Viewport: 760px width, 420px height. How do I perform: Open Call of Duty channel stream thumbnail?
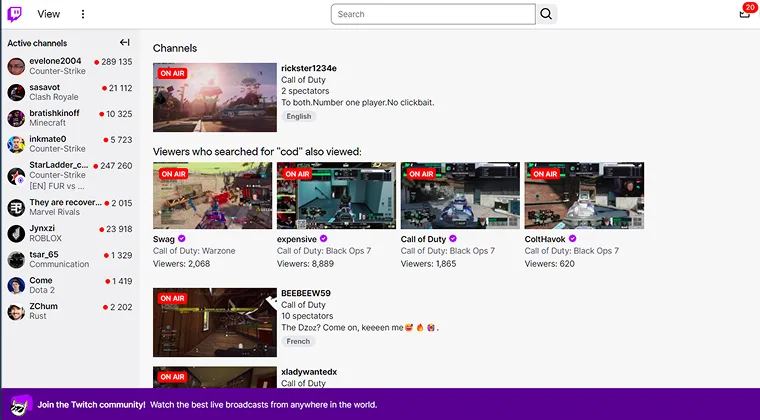point(460,195)
